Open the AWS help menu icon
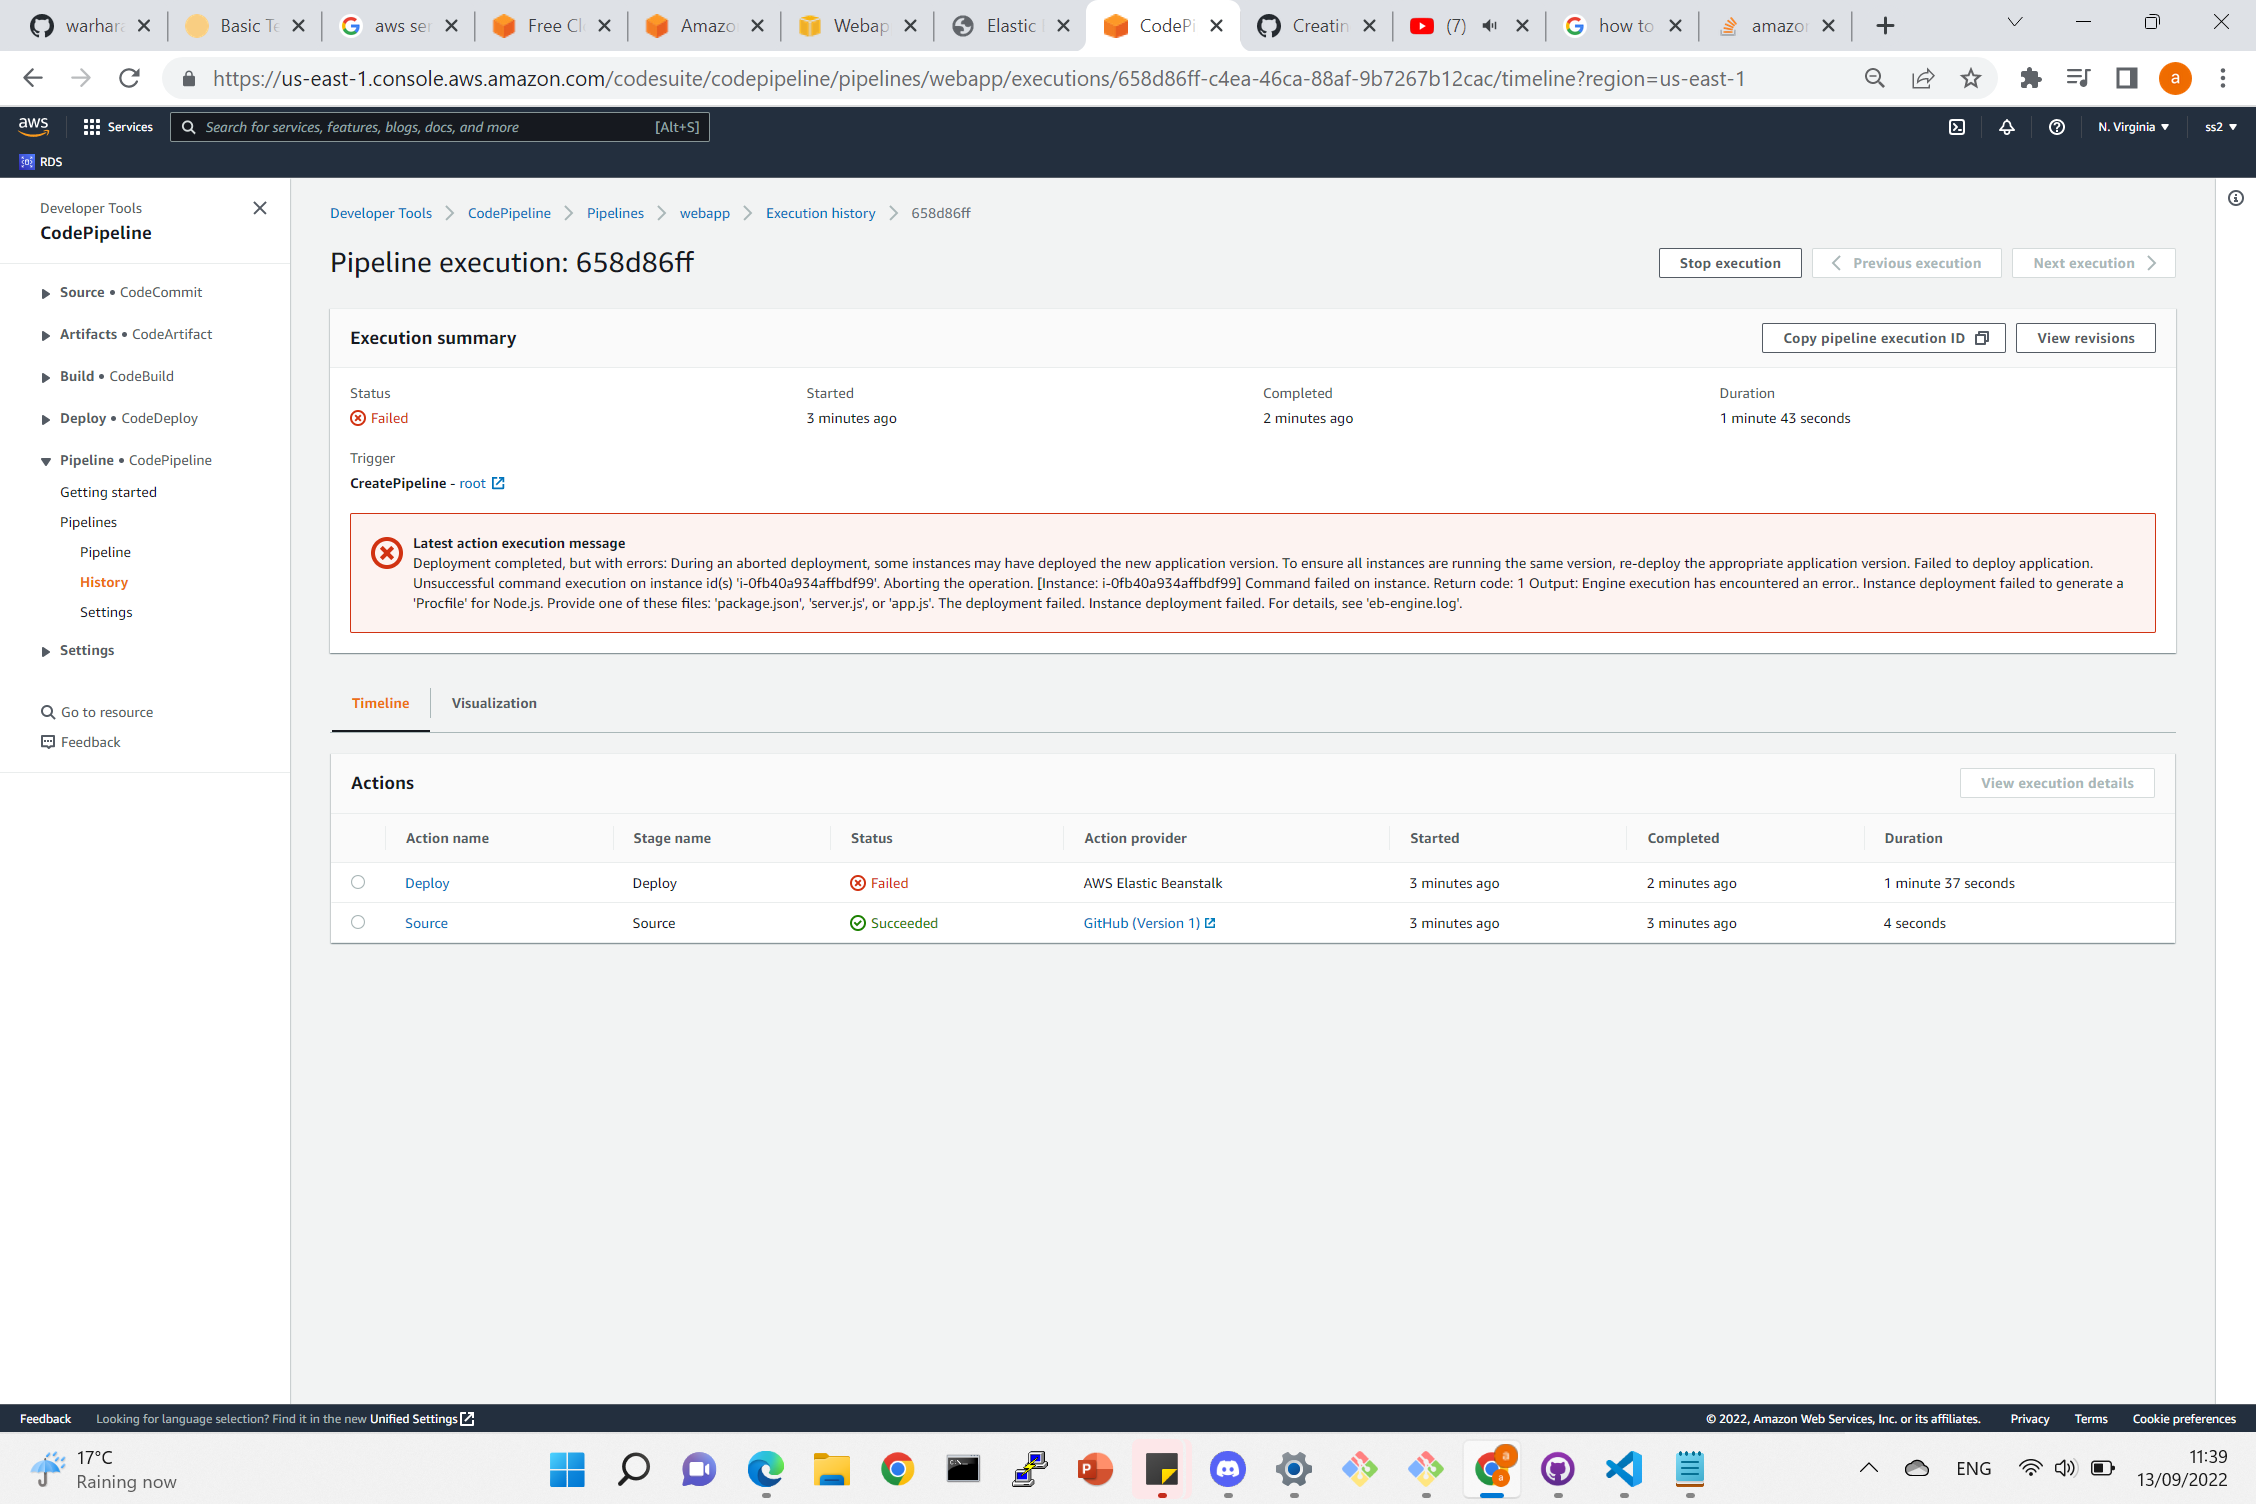2256x1504 pixels. [2057, 127]
